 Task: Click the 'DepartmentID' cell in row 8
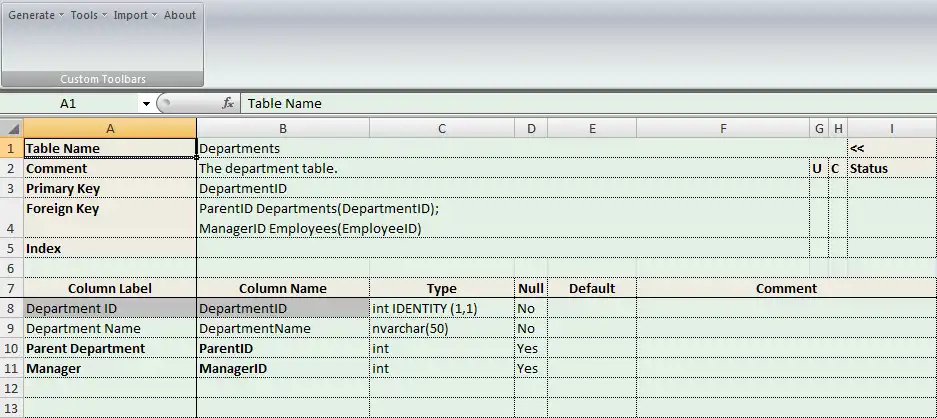pos(283,309)
